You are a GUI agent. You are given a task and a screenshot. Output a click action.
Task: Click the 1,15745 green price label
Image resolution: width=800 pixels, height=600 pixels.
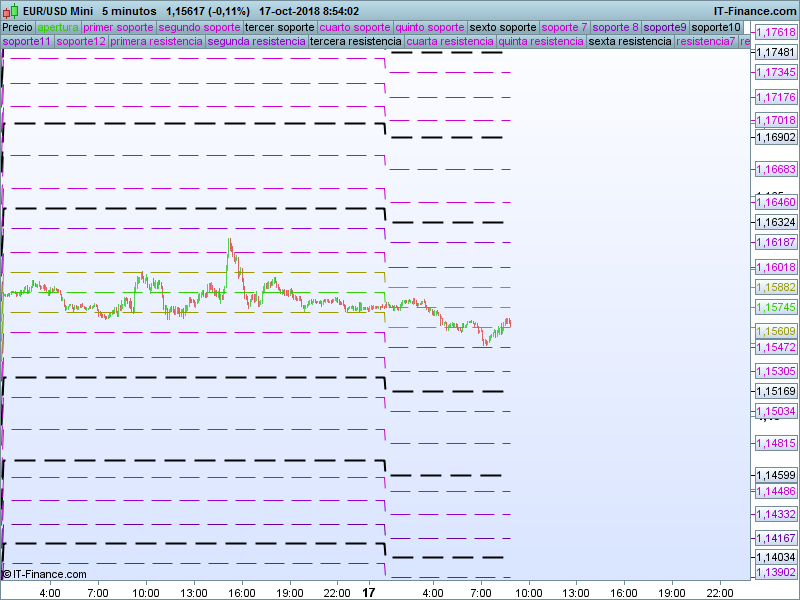[x=776, y=308]
